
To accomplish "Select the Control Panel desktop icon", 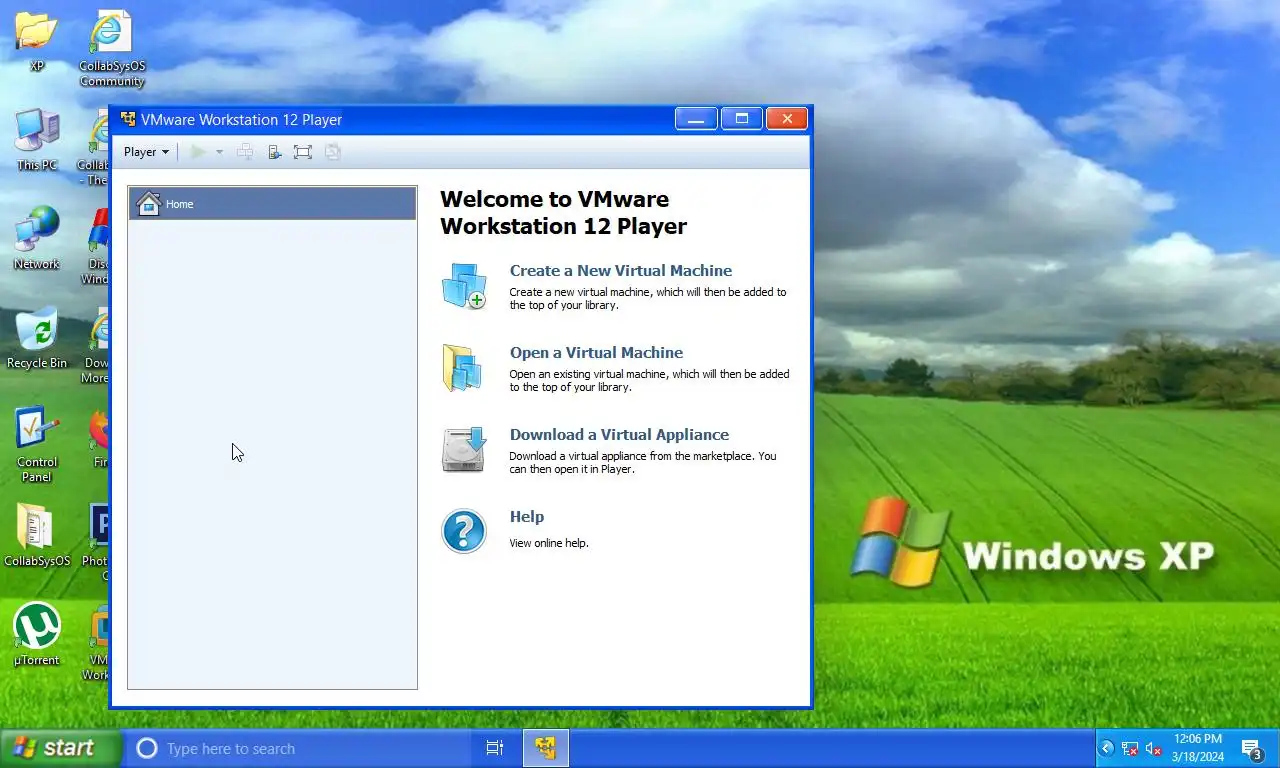I will [x=37, y=444].
